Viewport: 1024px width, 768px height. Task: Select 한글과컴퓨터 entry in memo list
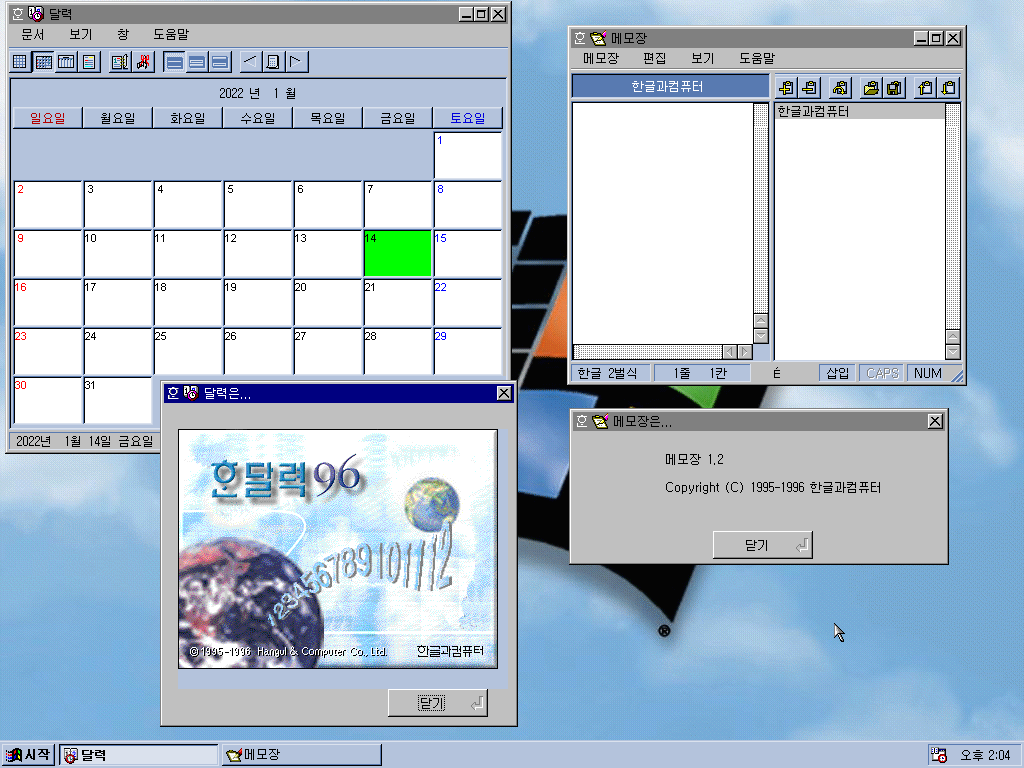point(859,112)
